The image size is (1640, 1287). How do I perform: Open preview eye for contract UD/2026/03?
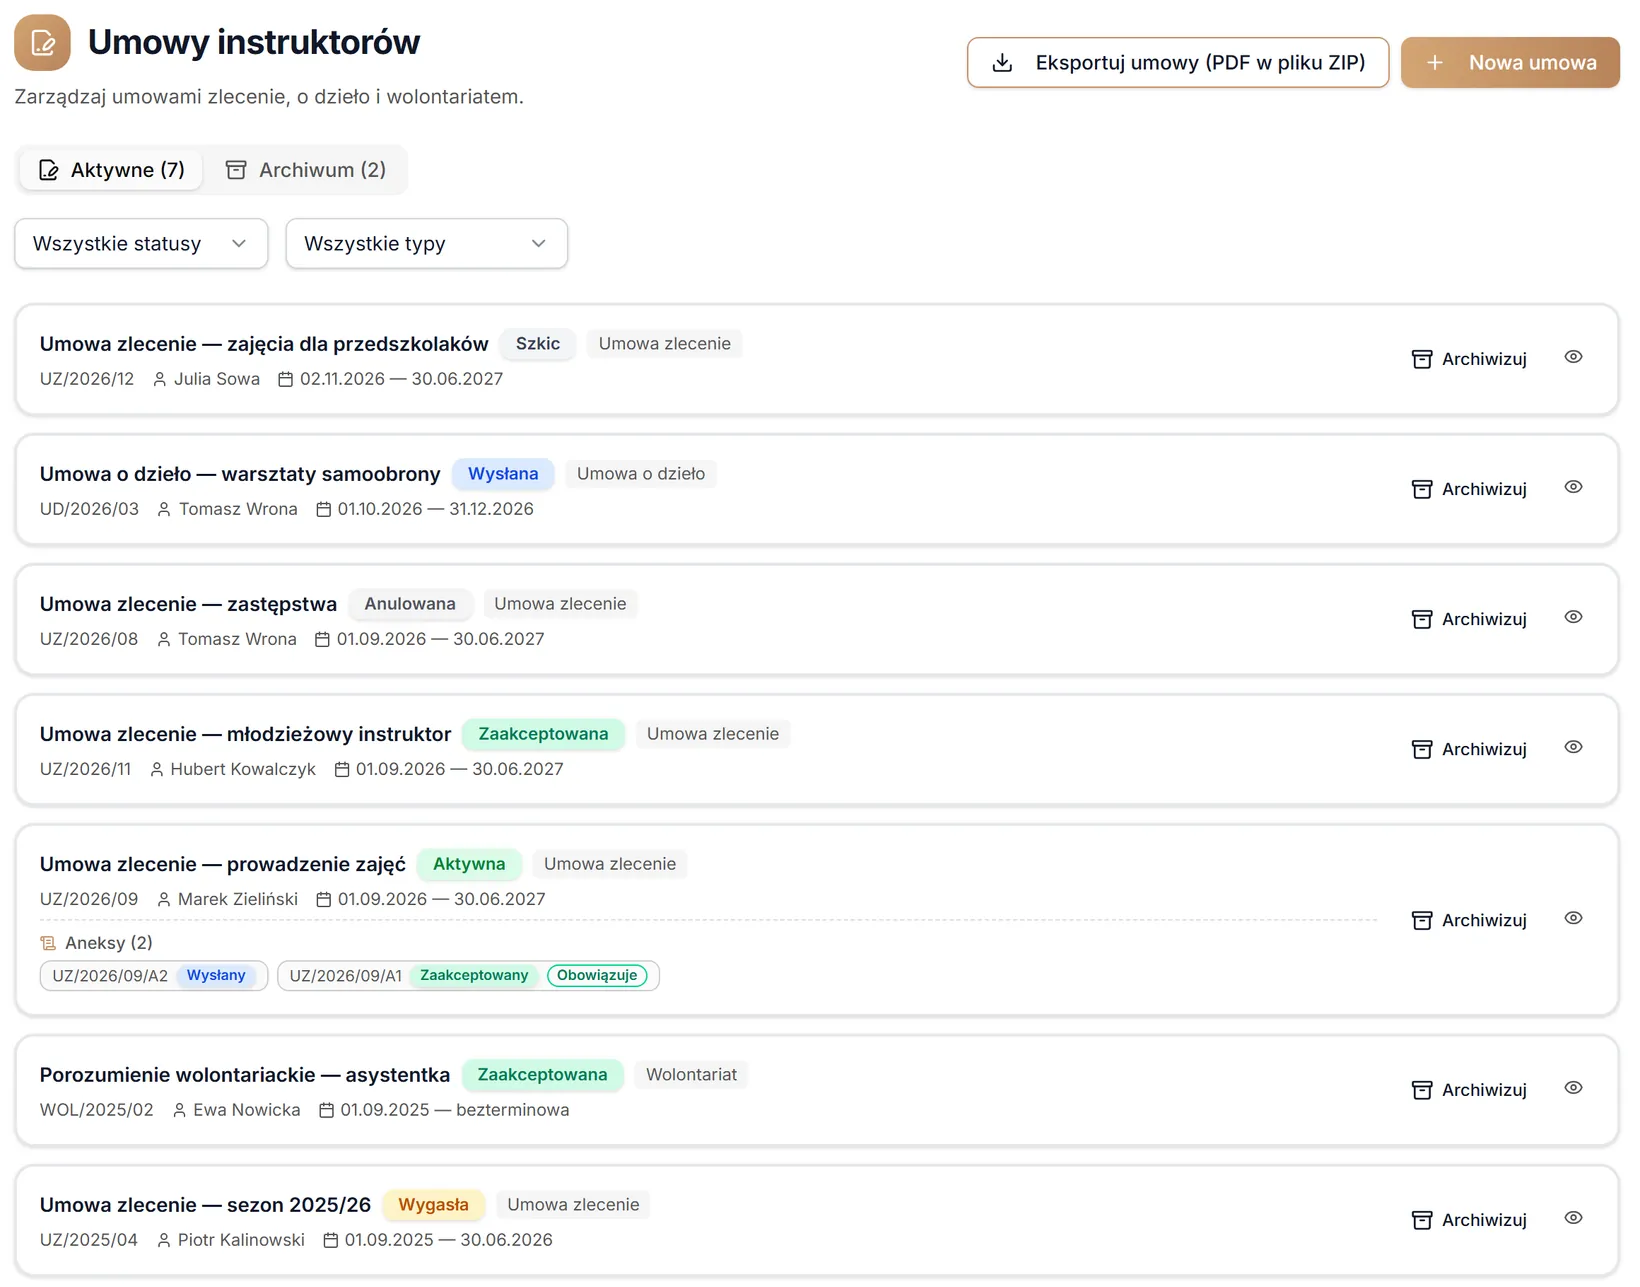point(1573,487)
